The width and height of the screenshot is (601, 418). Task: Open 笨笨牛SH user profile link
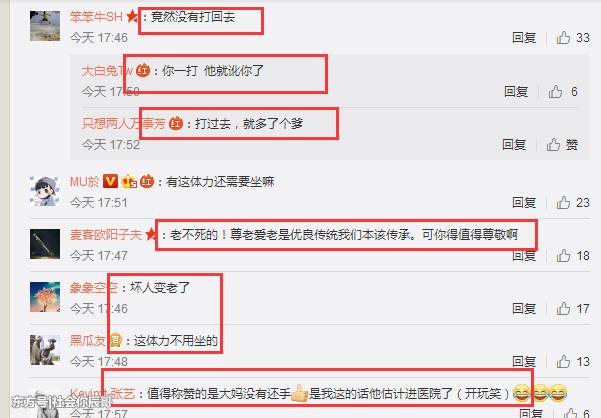96,16
